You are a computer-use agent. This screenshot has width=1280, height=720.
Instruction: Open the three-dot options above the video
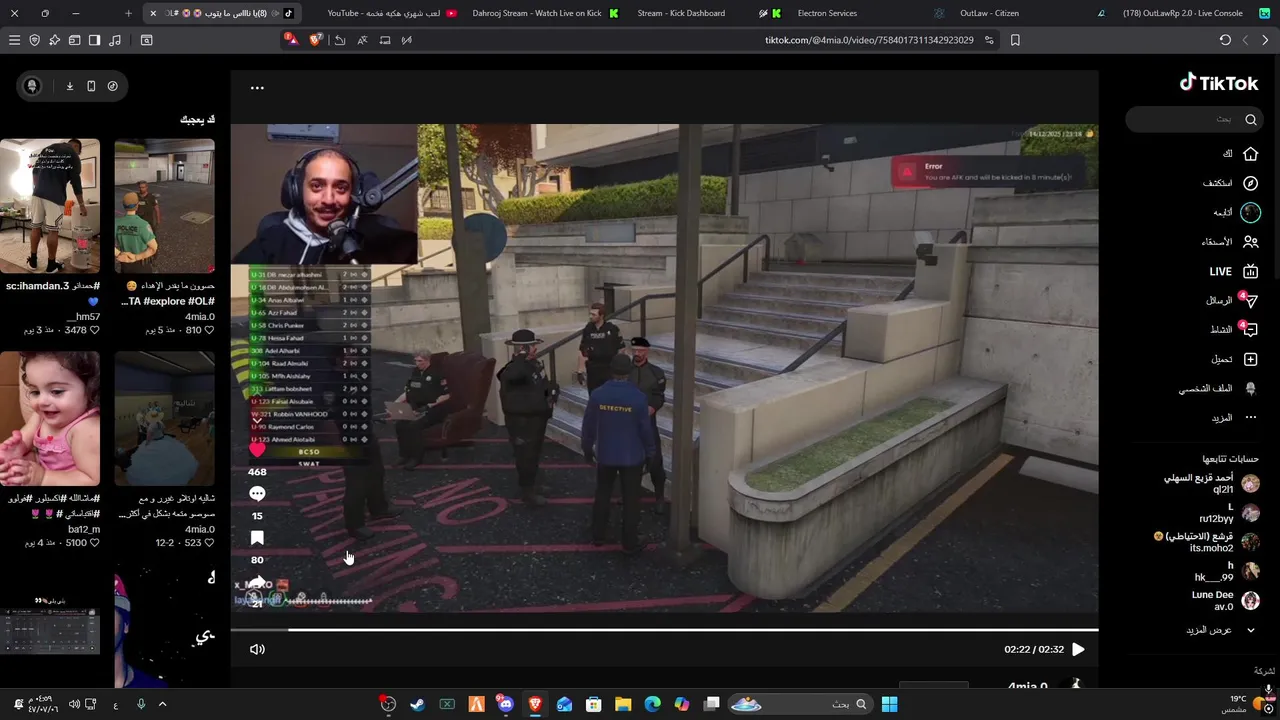click(257, 88)
